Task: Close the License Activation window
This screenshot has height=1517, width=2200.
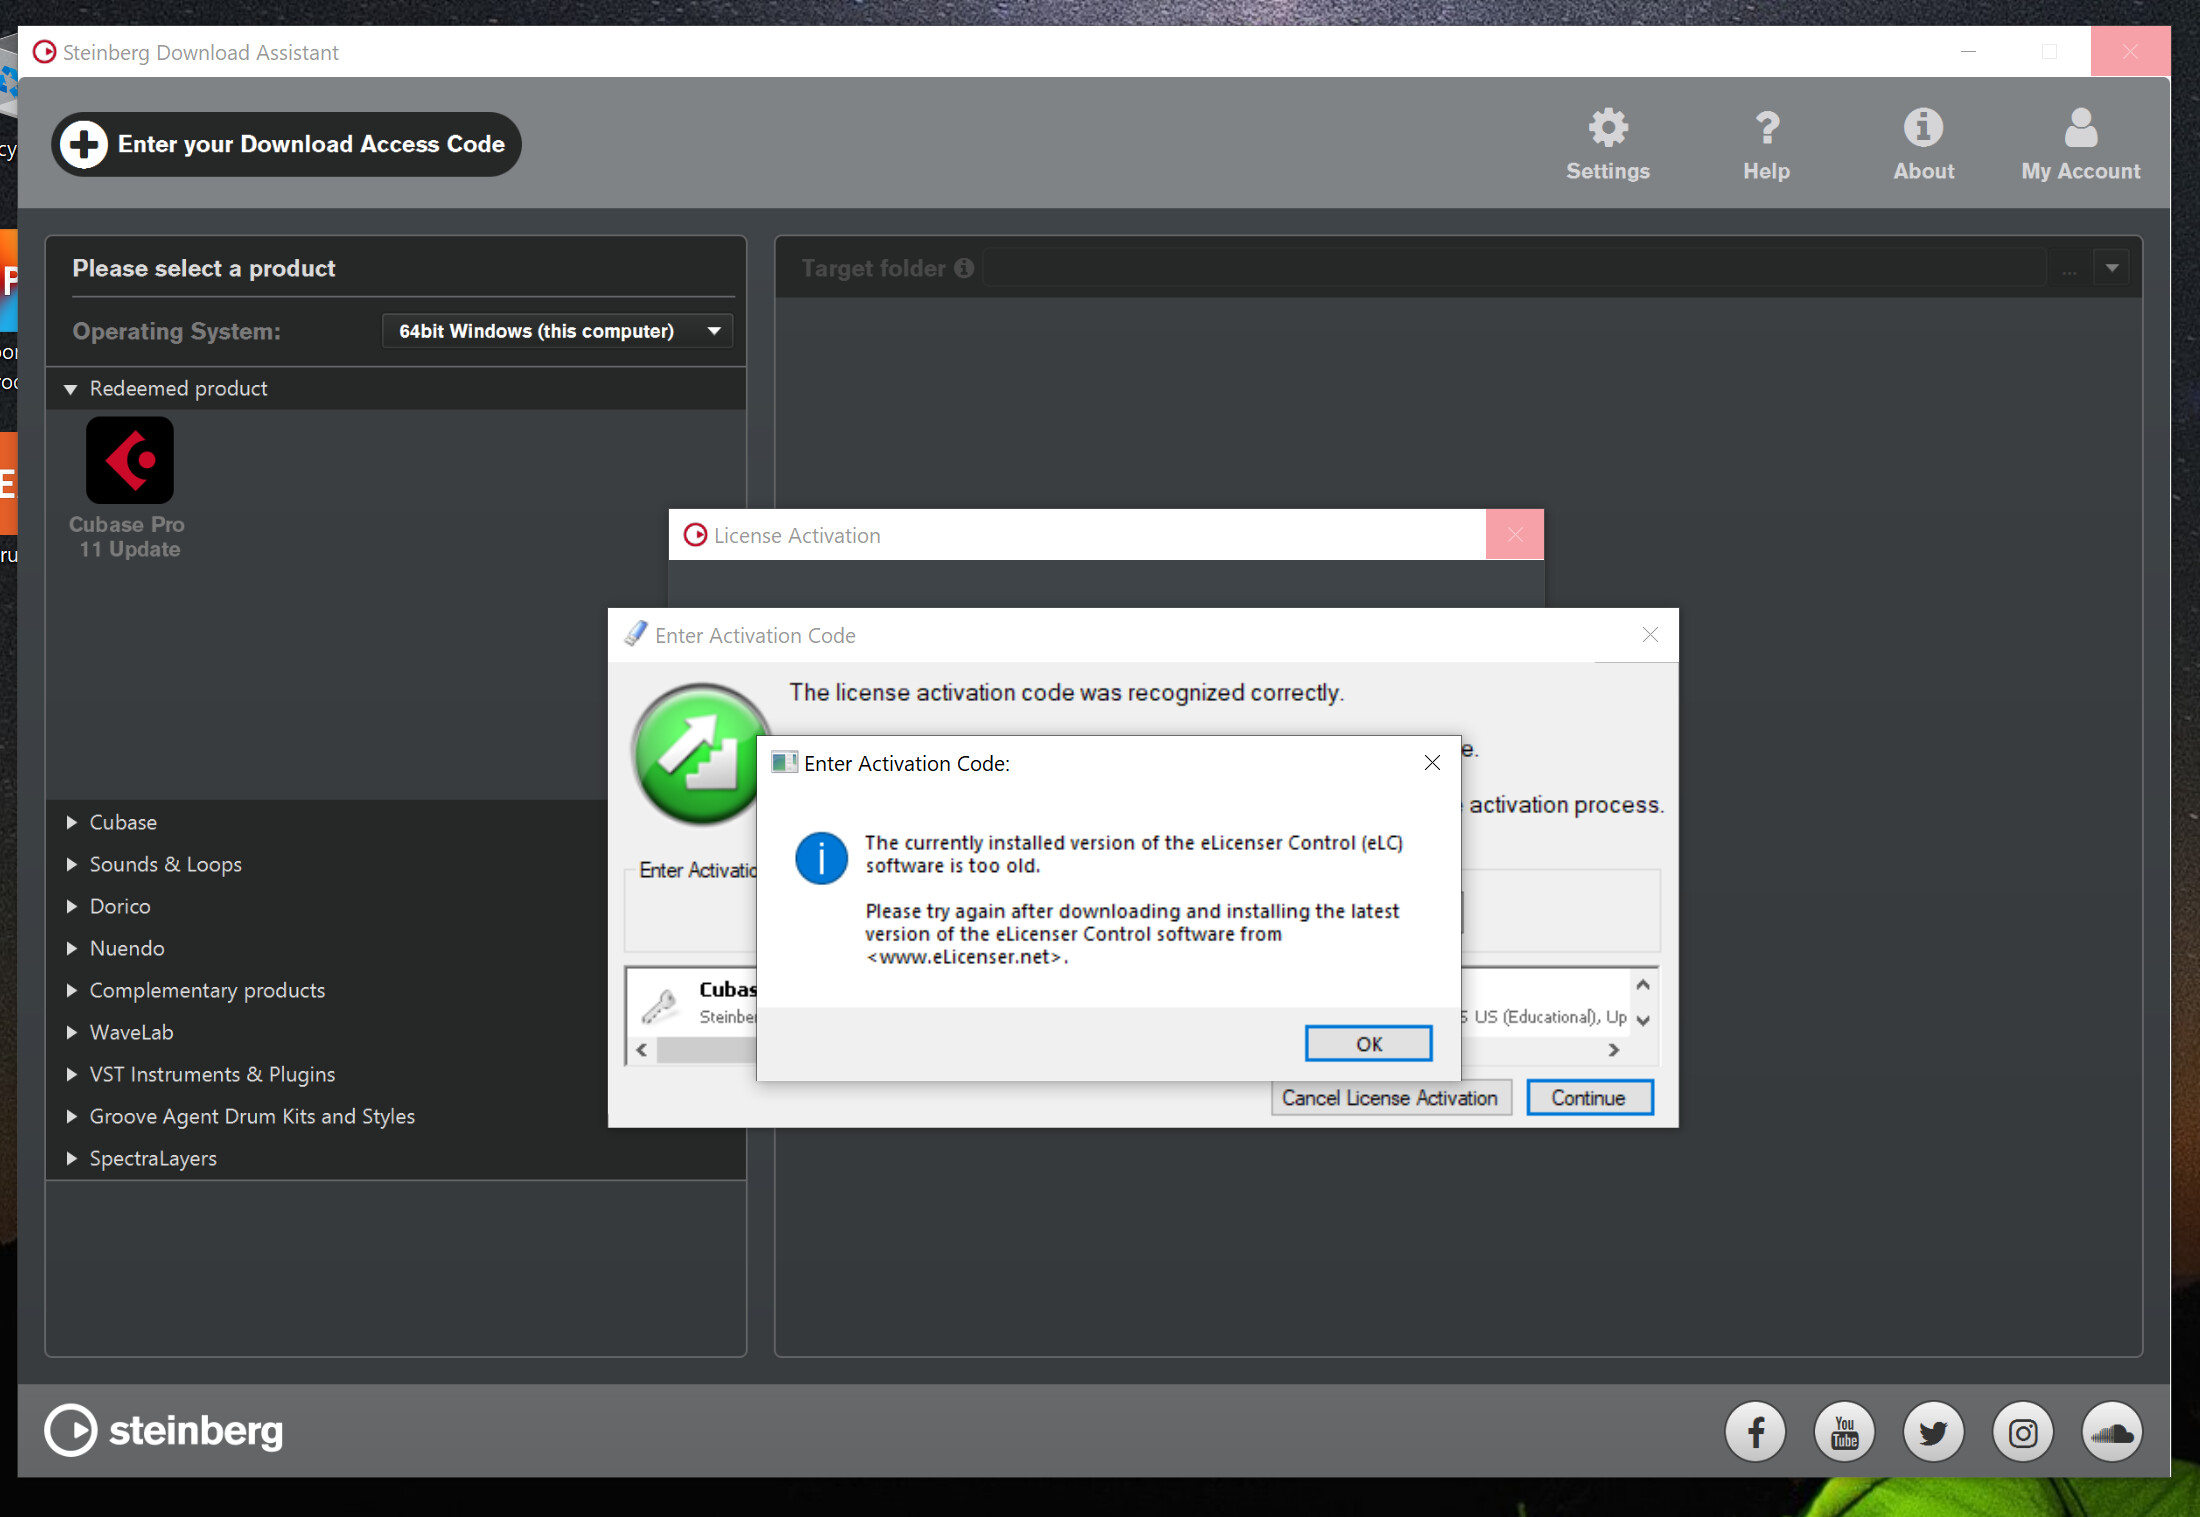Action: coord(1515,535)
